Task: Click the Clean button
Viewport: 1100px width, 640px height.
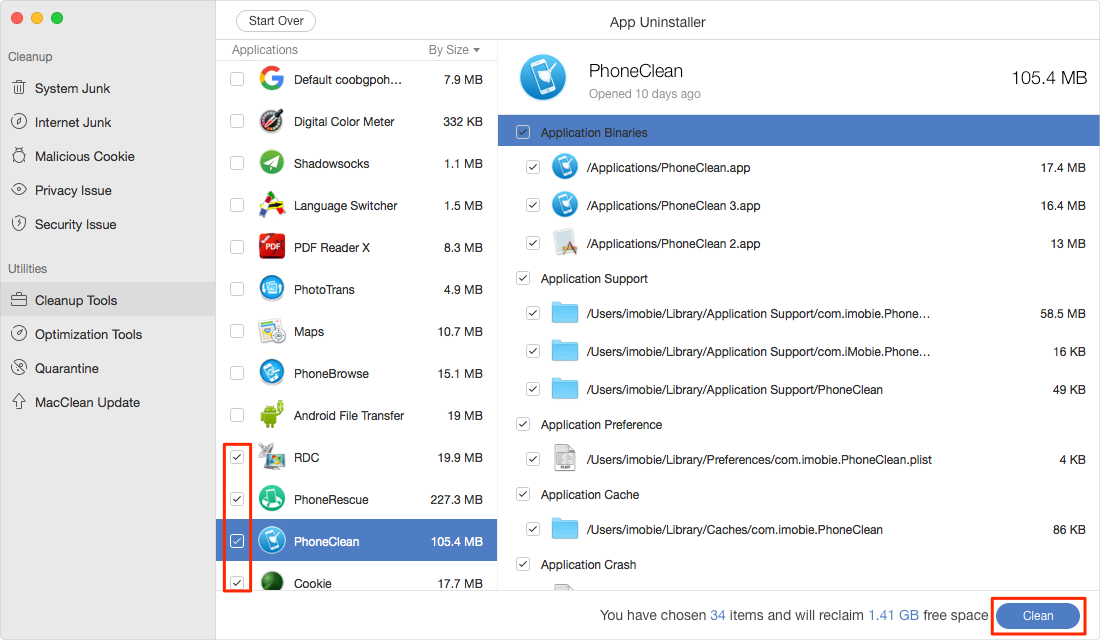Action: pyautogui.click(x=1038, y=615)
